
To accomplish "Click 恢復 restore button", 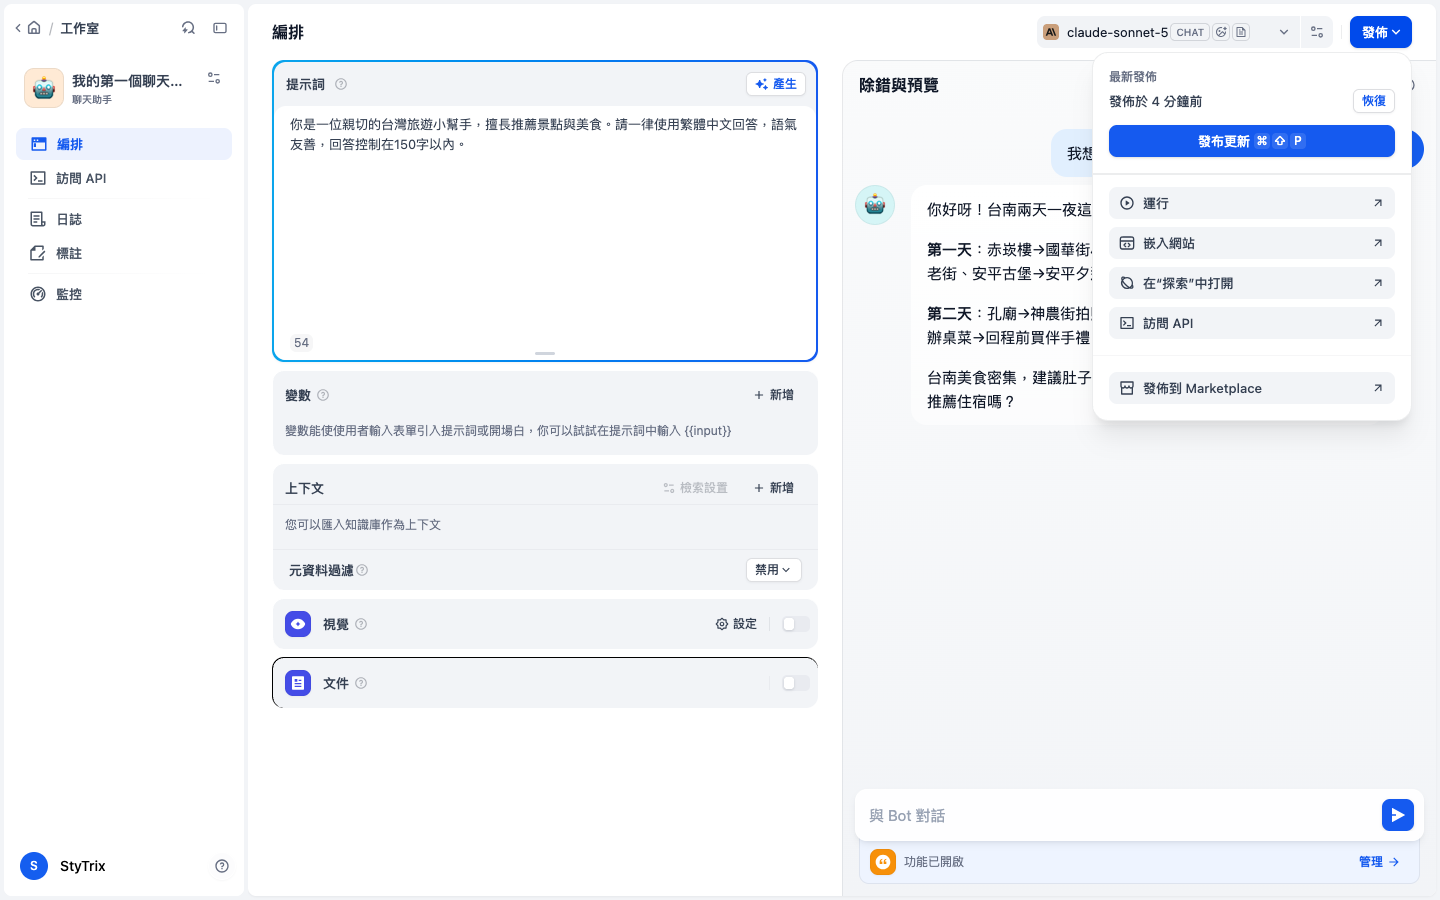I will [x=1374, y=101].
